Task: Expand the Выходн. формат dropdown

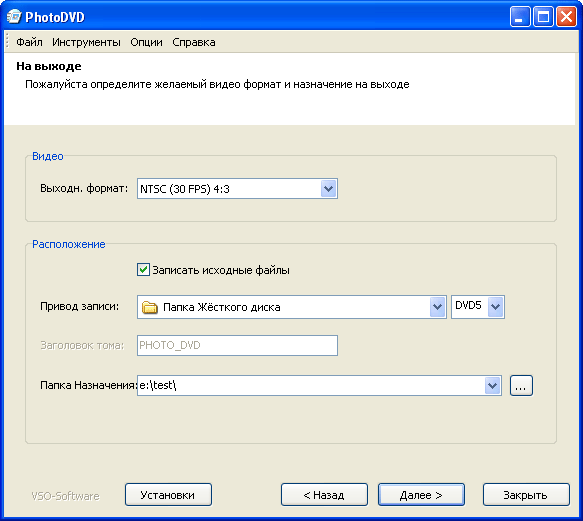Action: (328, 189)
